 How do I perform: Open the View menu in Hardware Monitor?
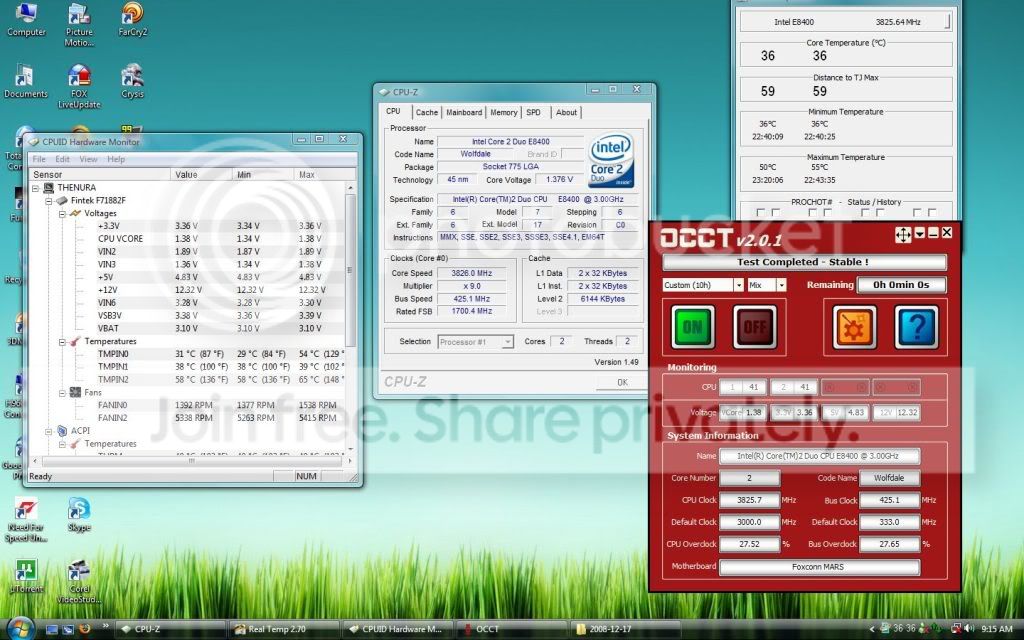tap(88, 159)
